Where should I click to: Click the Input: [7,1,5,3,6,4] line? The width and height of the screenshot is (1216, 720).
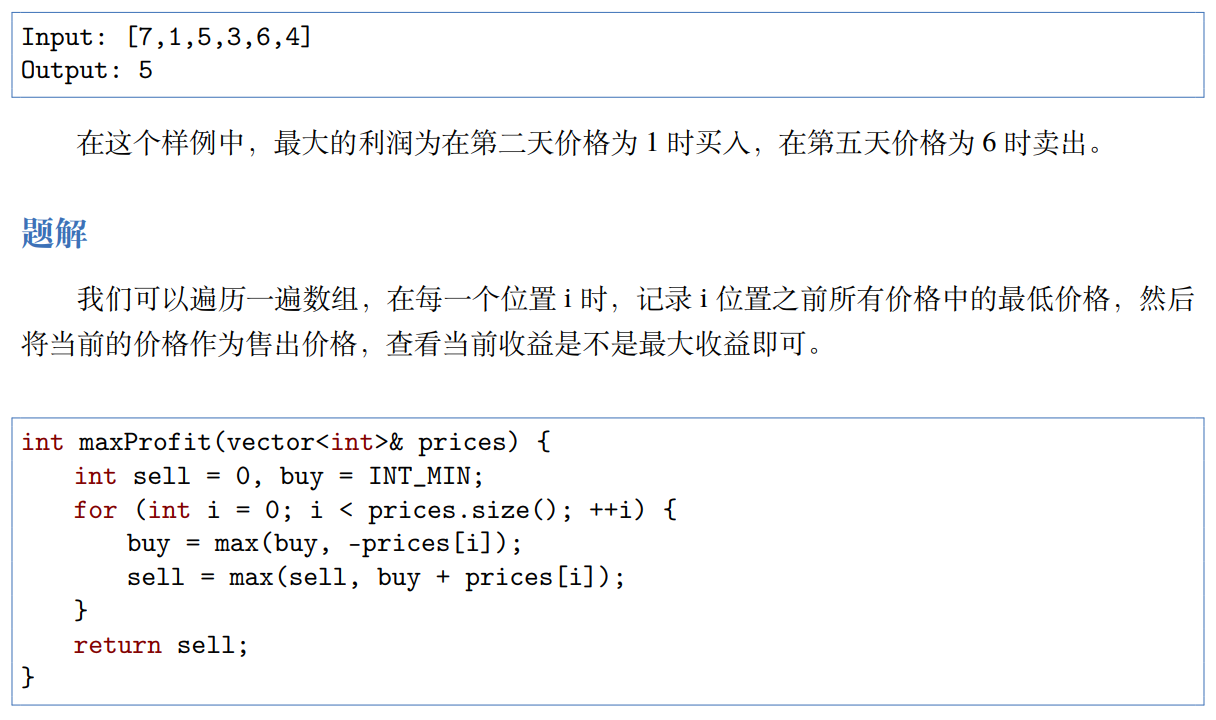pos(166,37)
